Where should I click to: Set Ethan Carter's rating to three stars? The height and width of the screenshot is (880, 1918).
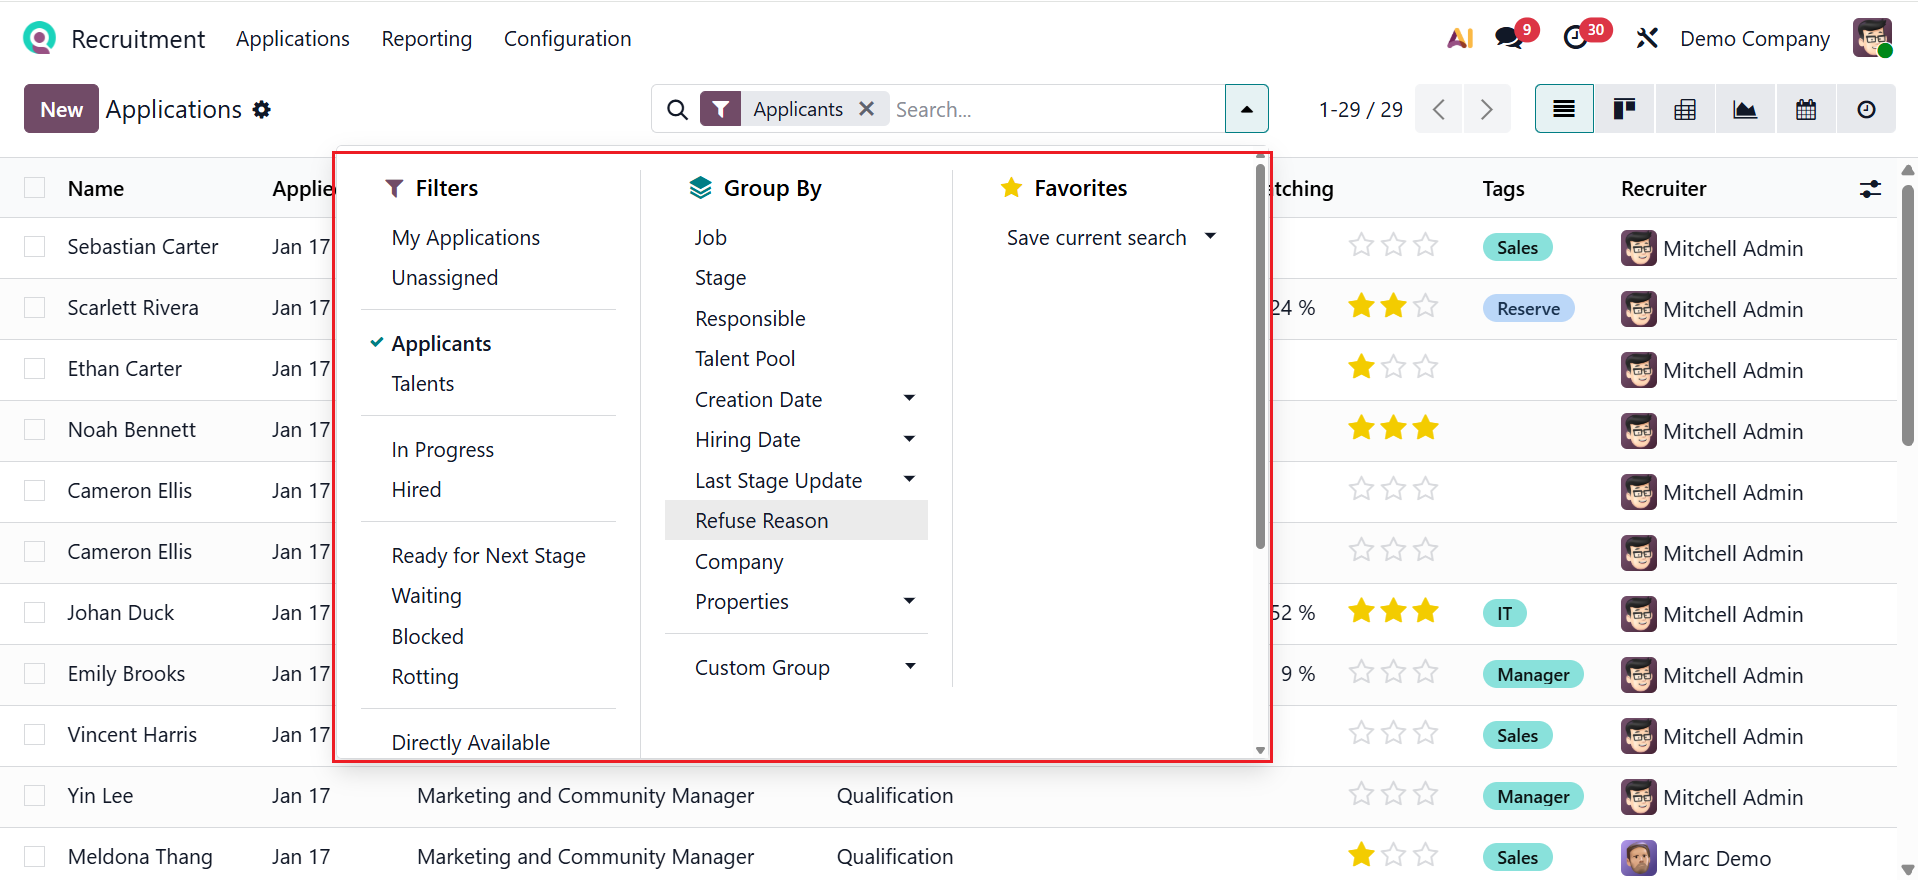pyautogui.click(x=1426, y=368)
